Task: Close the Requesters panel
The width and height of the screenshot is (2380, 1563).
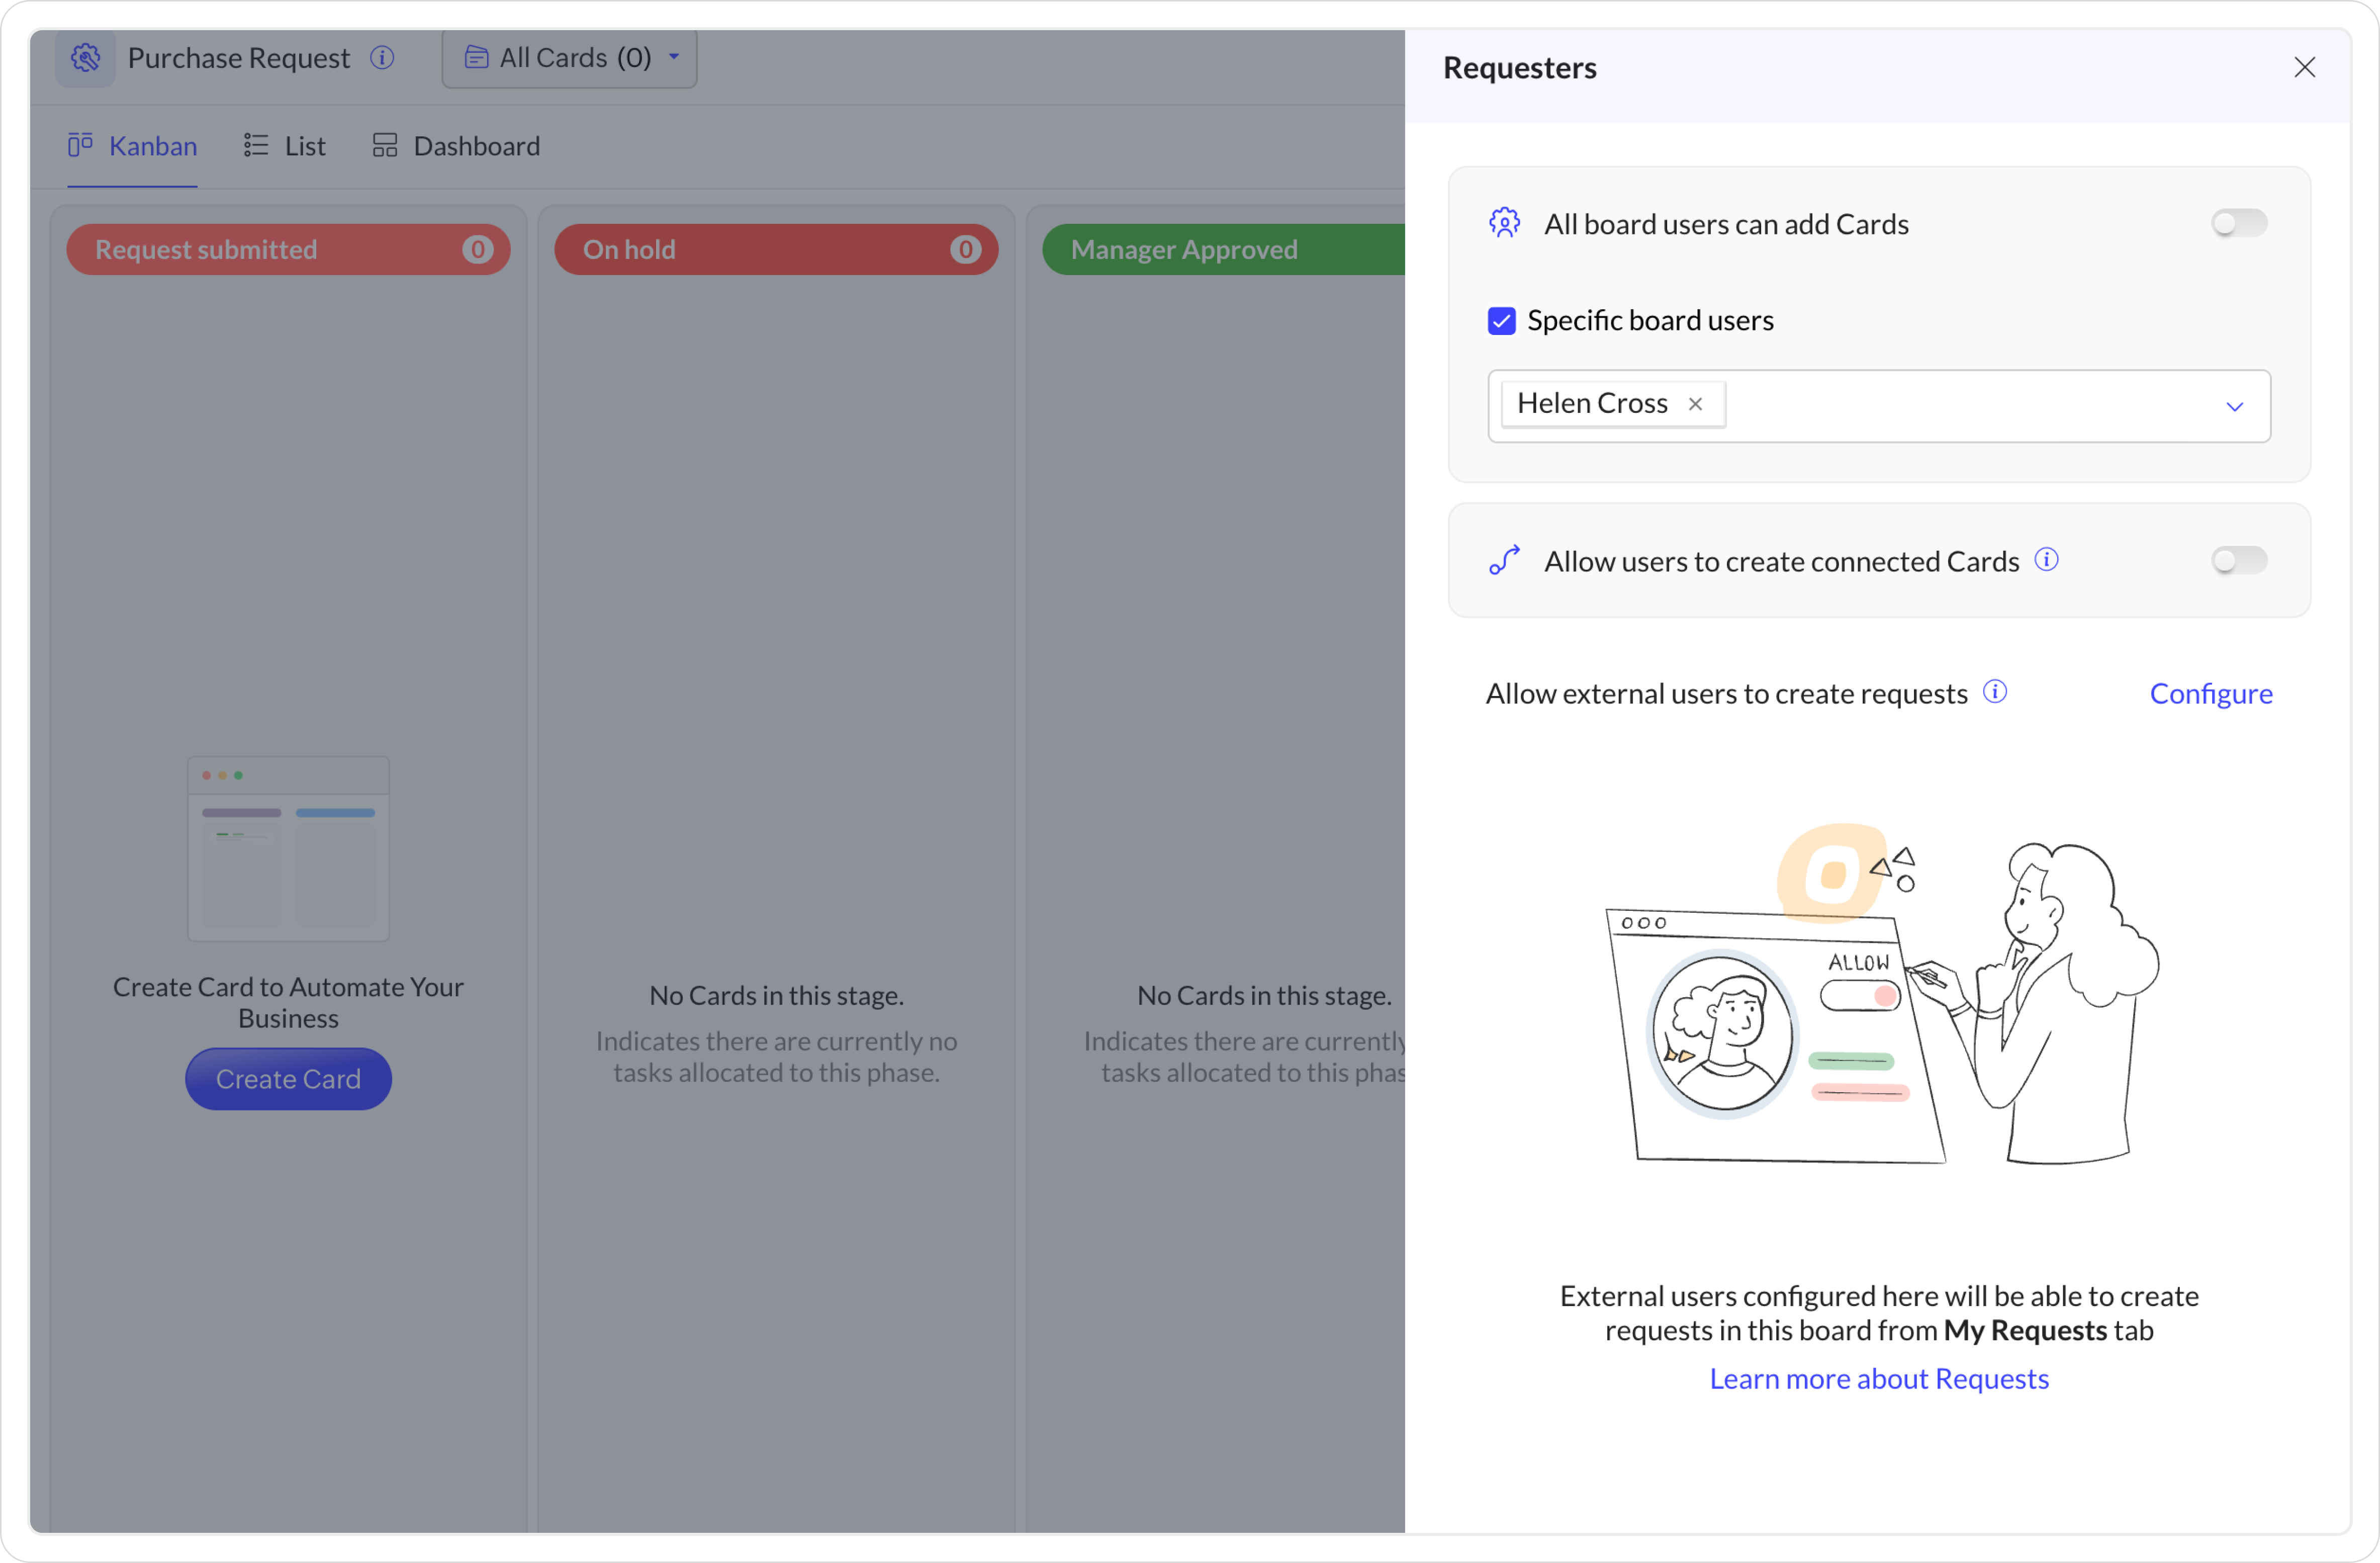Action: tap(2304, 67)
